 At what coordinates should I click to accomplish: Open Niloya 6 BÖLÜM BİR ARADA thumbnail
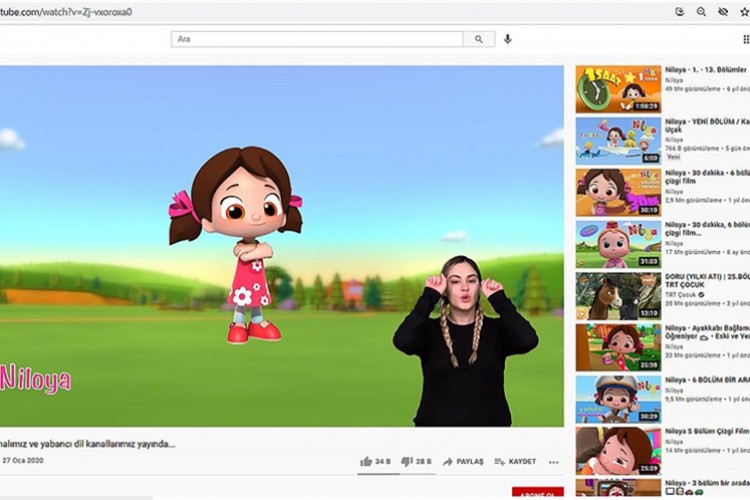pyautogui.click(x=617, y=398)
